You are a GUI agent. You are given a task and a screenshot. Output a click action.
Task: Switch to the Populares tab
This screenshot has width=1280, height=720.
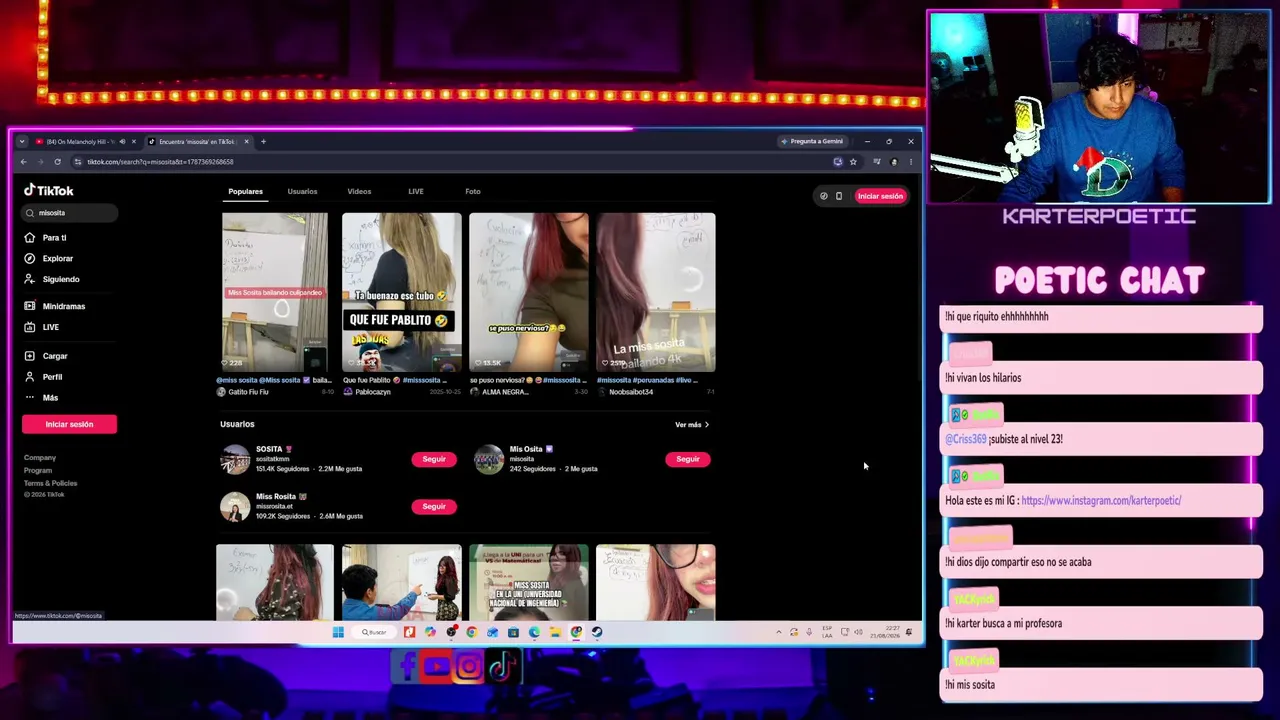pyautogui.click(x=245, y=192)
